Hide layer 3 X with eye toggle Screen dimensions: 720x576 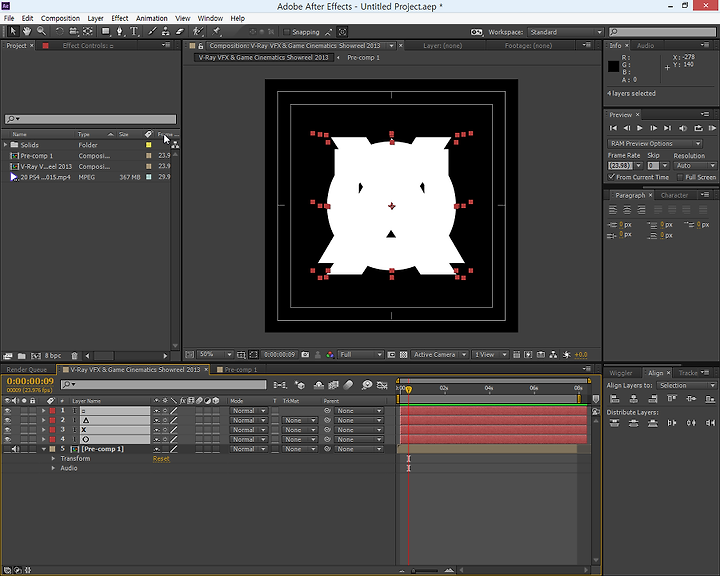pyautogui.click(x=7, y=430)
